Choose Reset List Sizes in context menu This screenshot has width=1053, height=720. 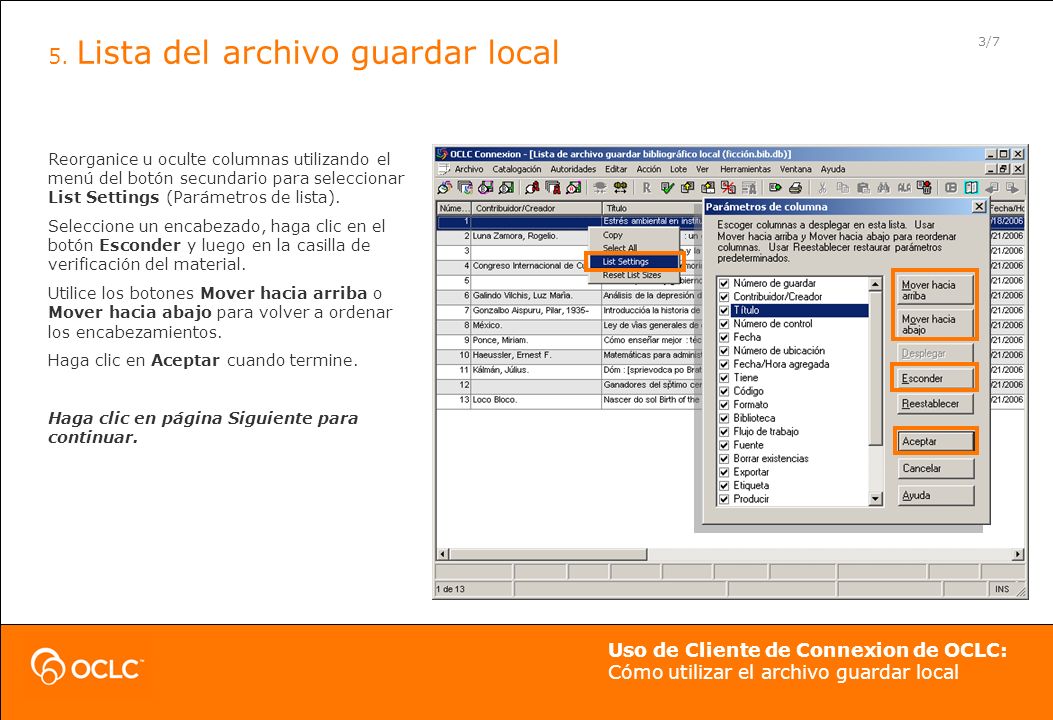pyautogui.click(x=633, y=275)
